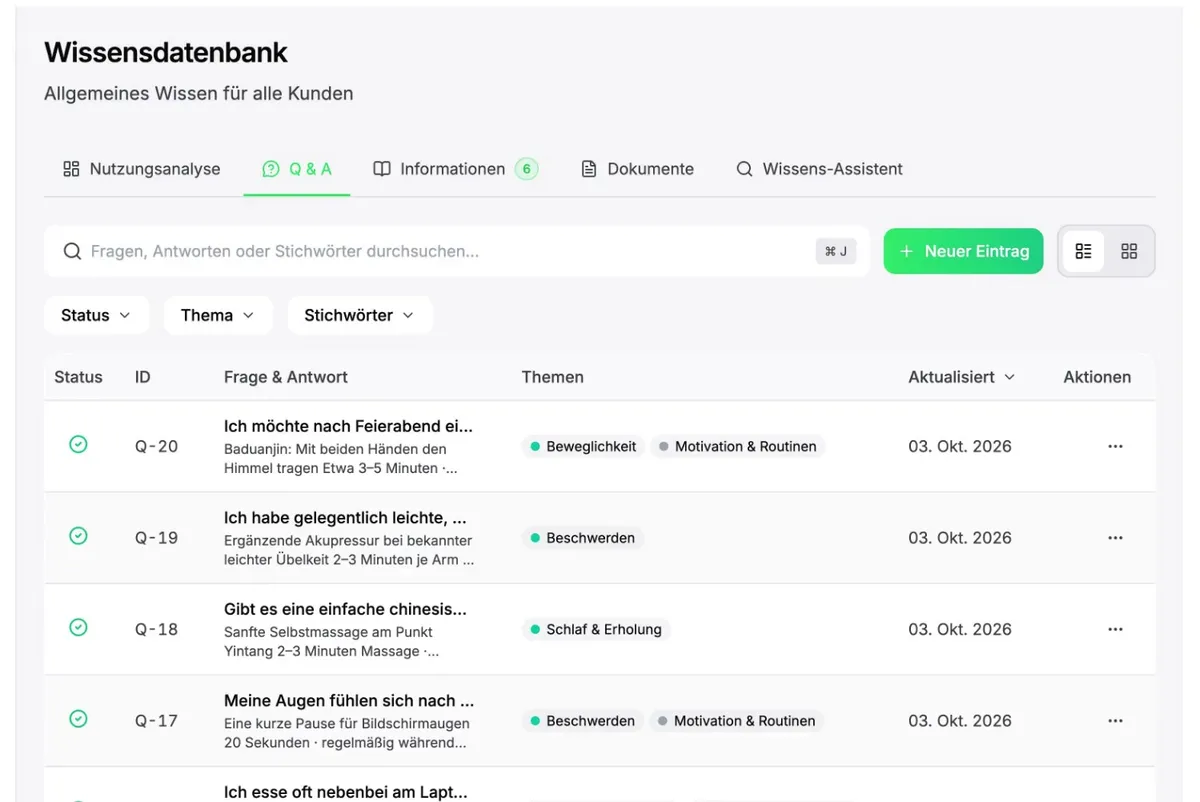Switch to the Informationen tab

(455, 169)
